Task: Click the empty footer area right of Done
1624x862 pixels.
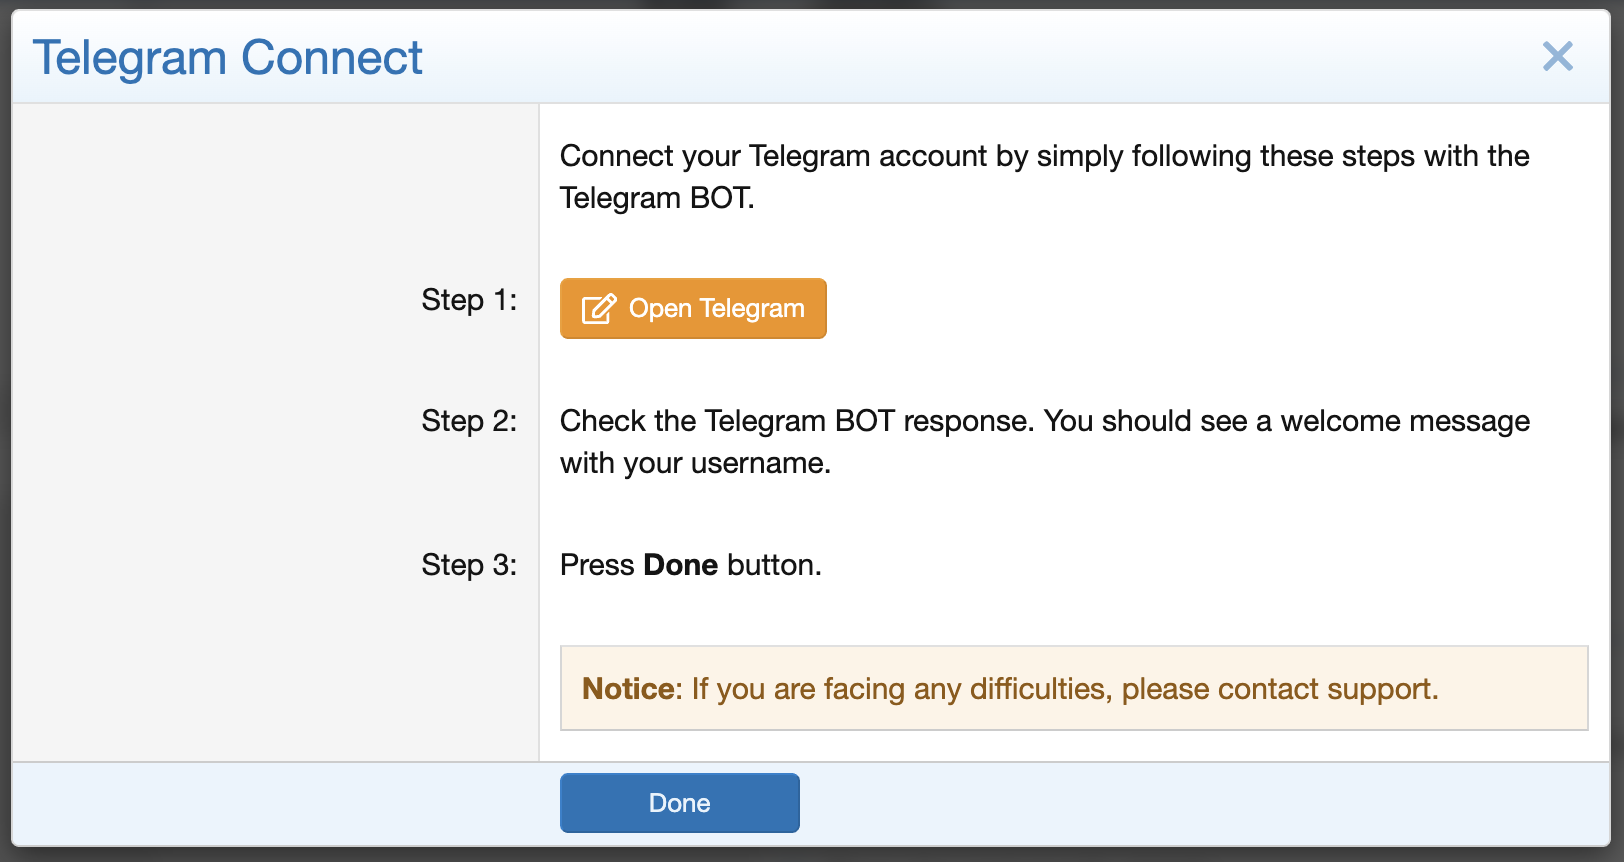Action: pyautogui.click(x=1200, y=803)
